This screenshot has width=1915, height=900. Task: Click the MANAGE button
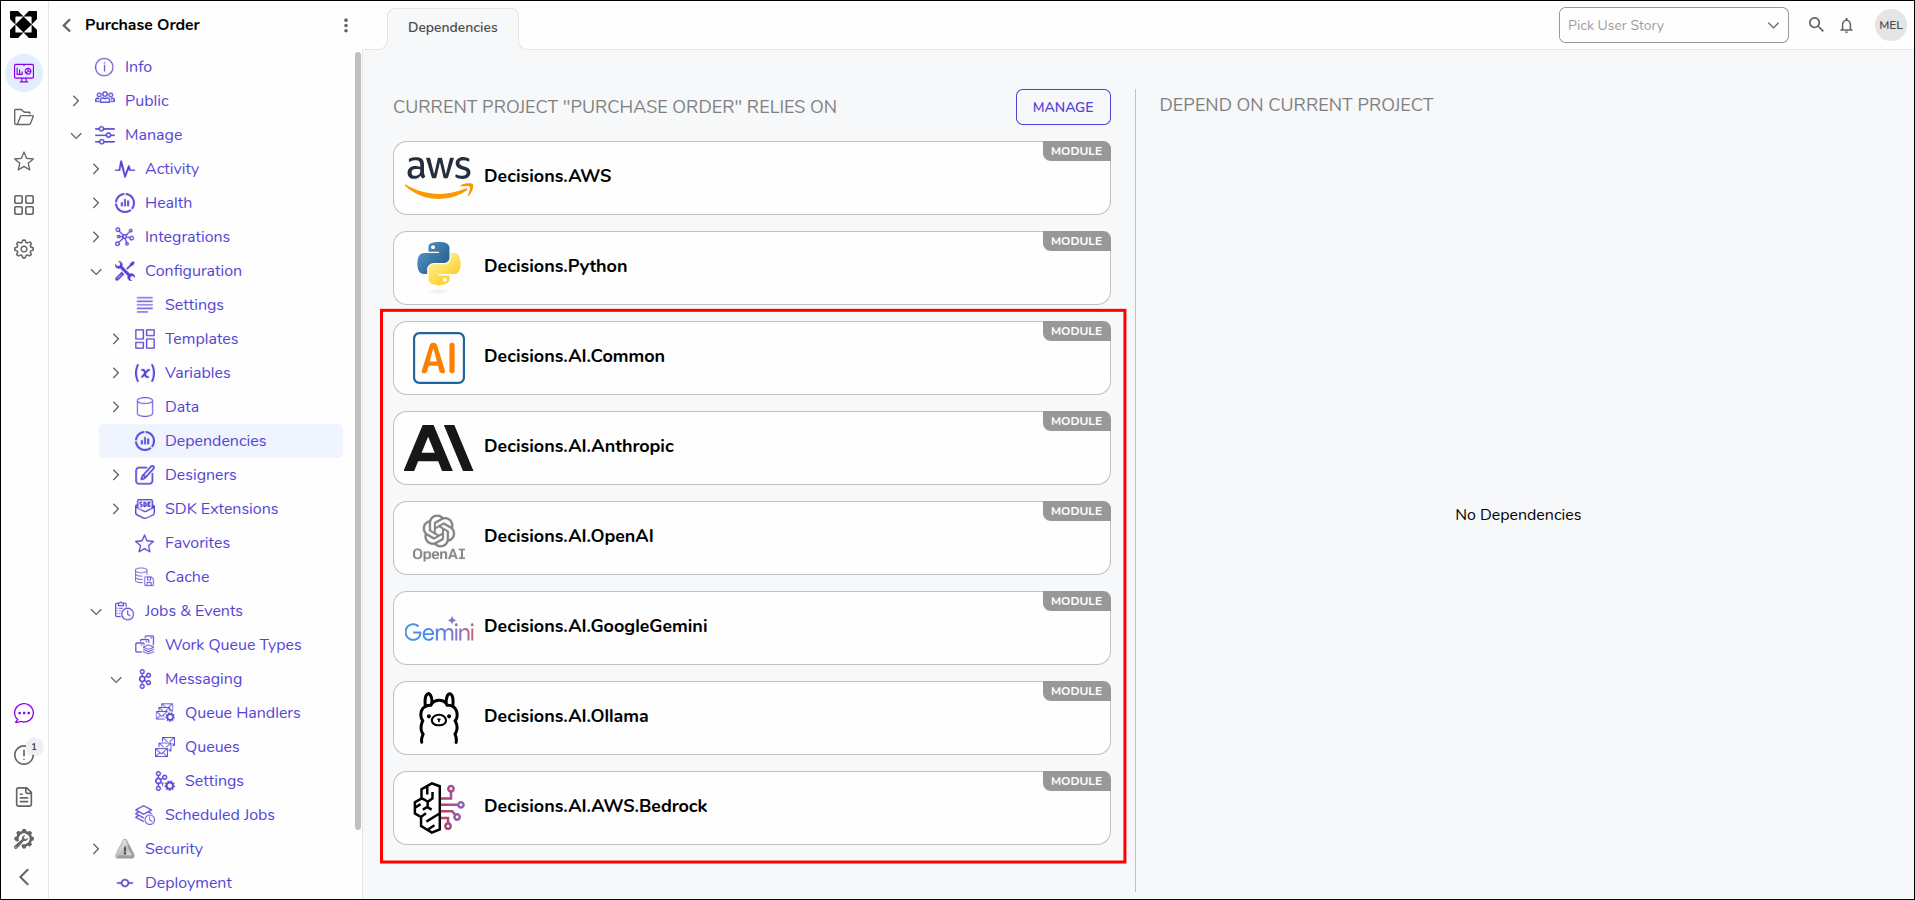(x=1063, y=107)
